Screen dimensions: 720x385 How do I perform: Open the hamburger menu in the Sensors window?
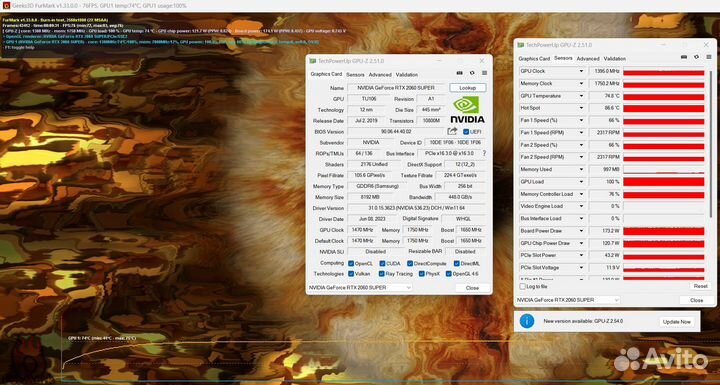(x=709, y=57)
